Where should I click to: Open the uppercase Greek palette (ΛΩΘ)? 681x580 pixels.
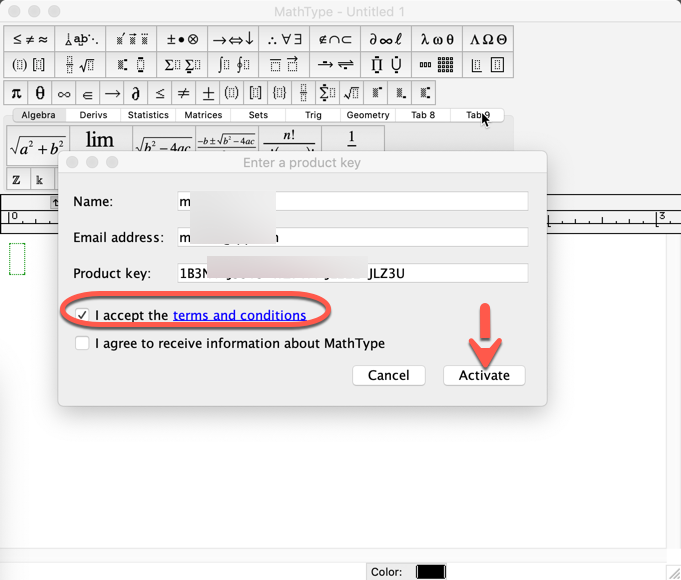488,39
